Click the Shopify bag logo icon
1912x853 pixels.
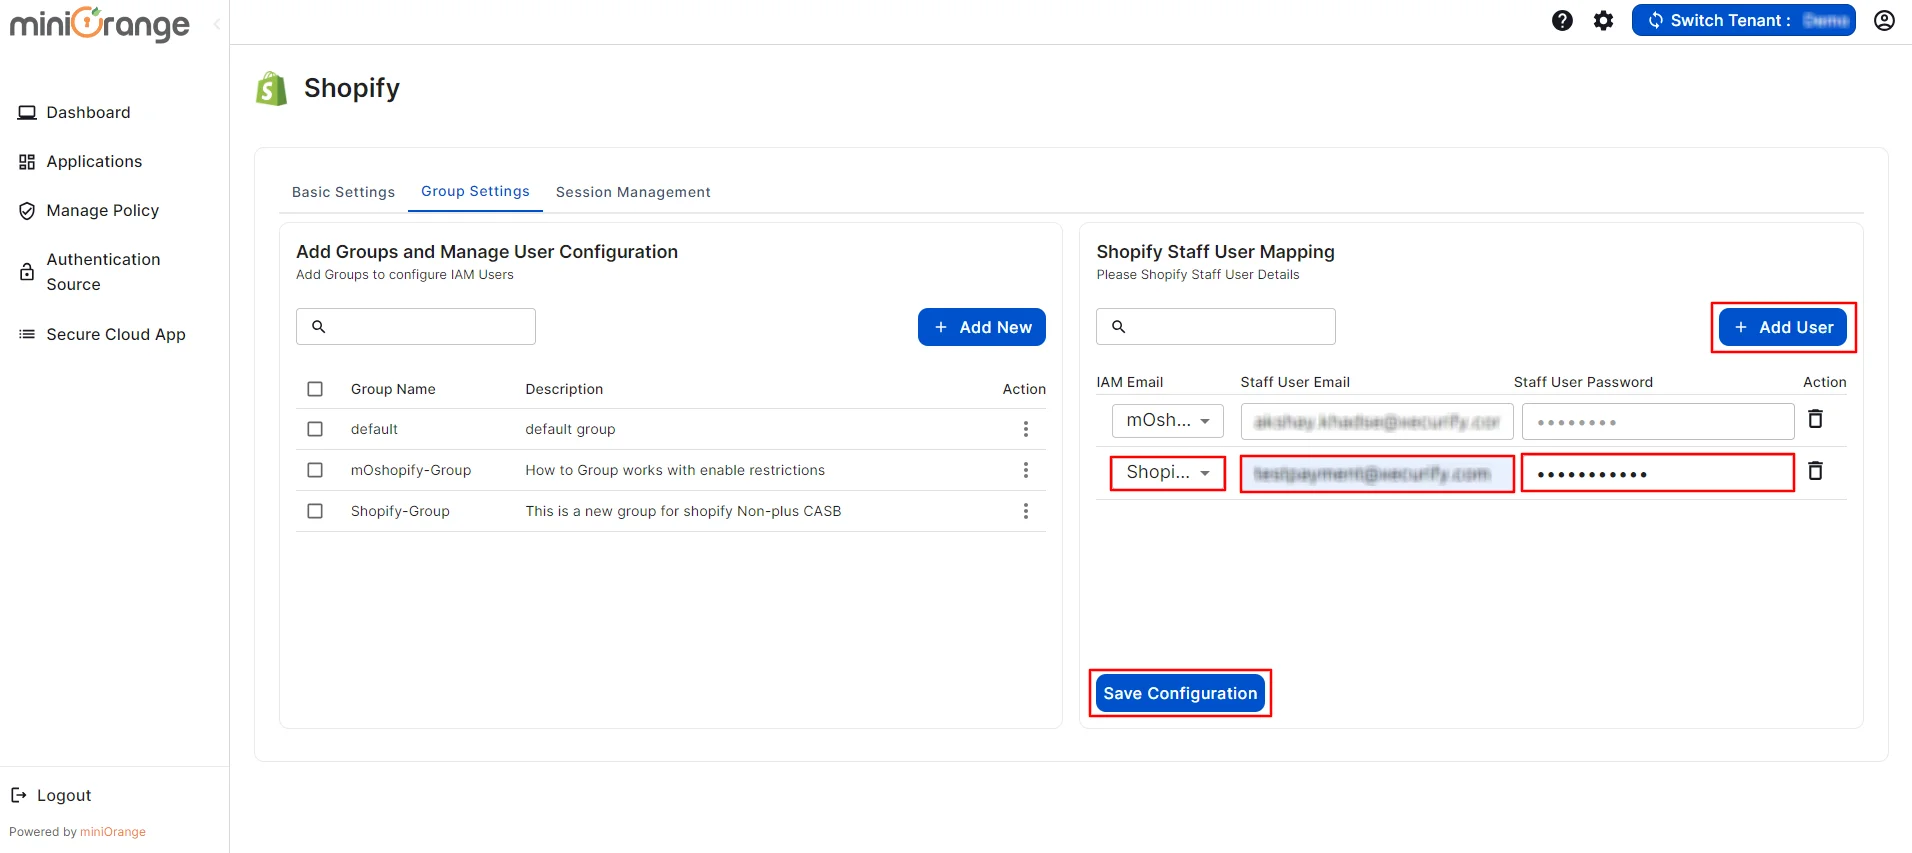click(x=272, y=88)
